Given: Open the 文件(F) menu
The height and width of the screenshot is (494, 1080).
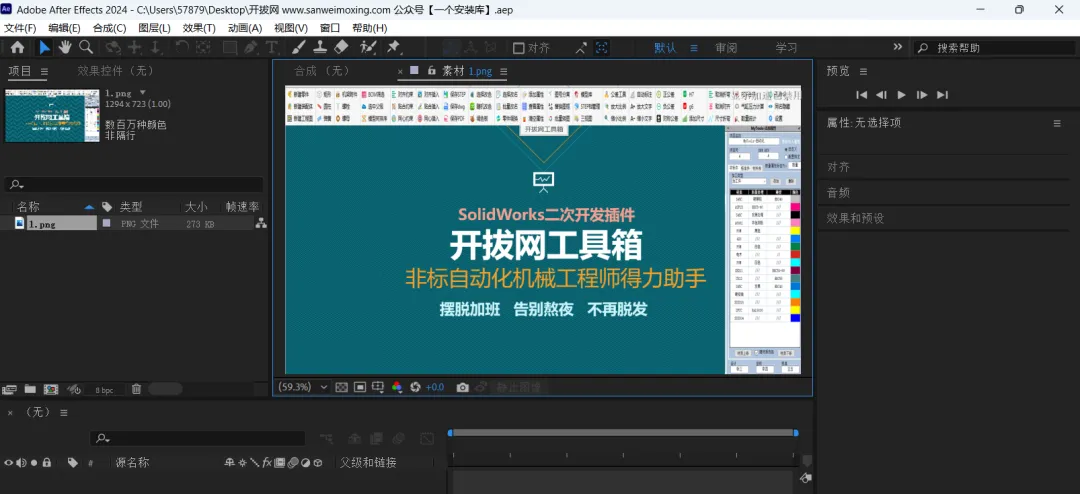Looking at the screenshot, I should [21, 28].
